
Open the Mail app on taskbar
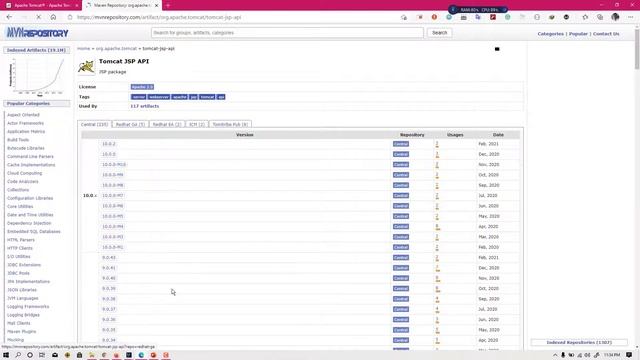(x=55, y=355)
